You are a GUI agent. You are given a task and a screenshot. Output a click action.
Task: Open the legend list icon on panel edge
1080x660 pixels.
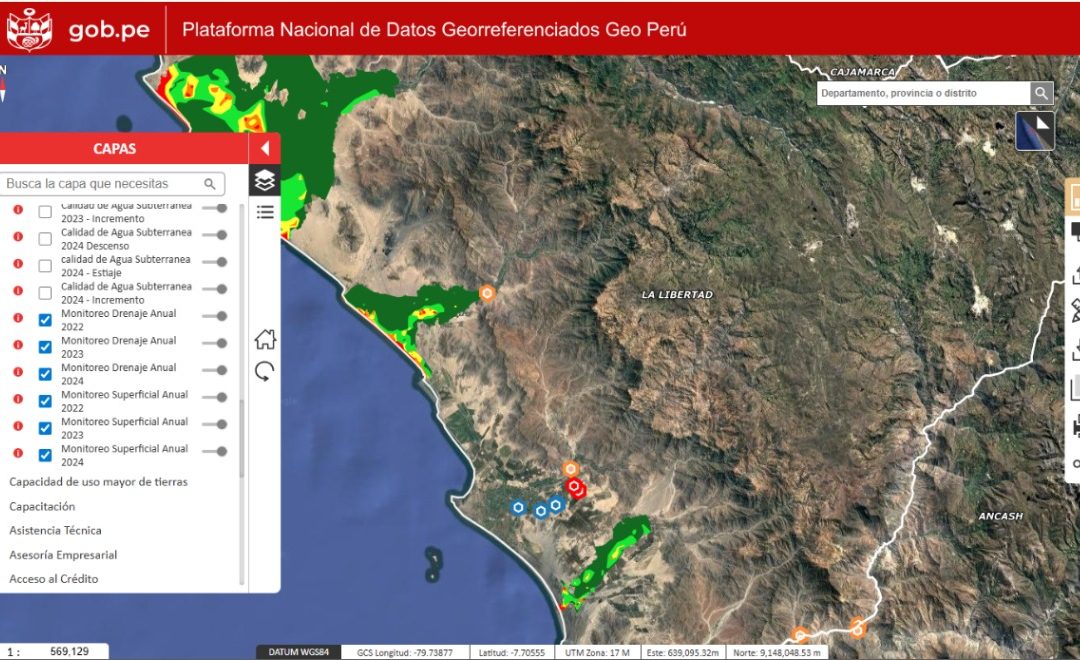coord(264,212)
